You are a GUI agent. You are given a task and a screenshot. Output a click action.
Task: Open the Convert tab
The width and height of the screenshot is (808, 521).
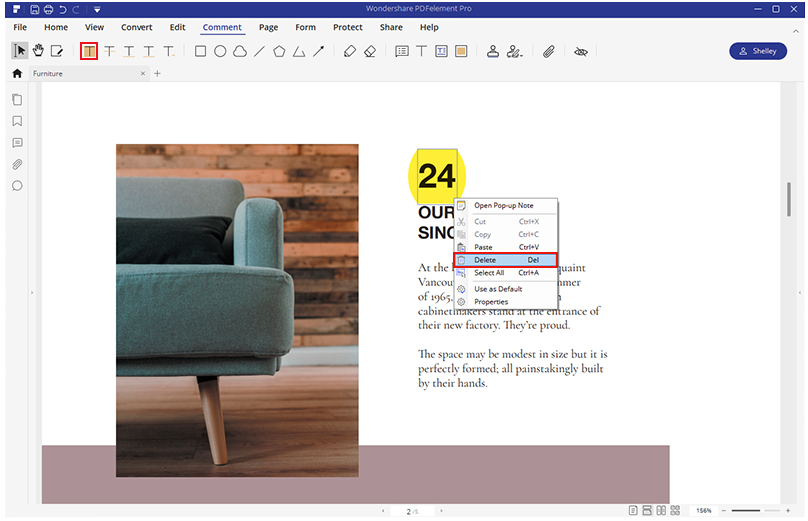tap(137, 27)
